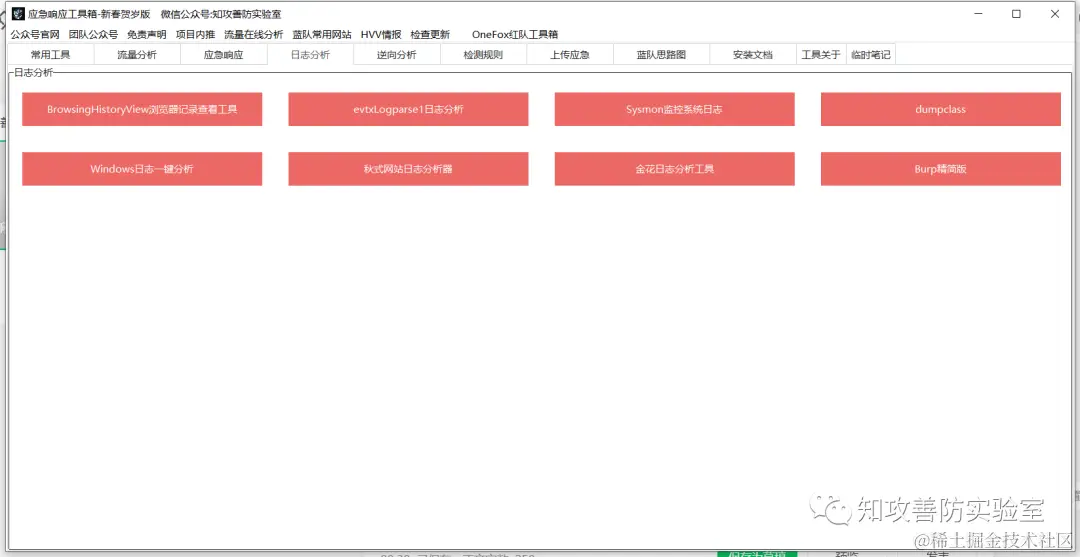
Task: Launch evtxLogparse1日志分析 tool
Action: 408,109
